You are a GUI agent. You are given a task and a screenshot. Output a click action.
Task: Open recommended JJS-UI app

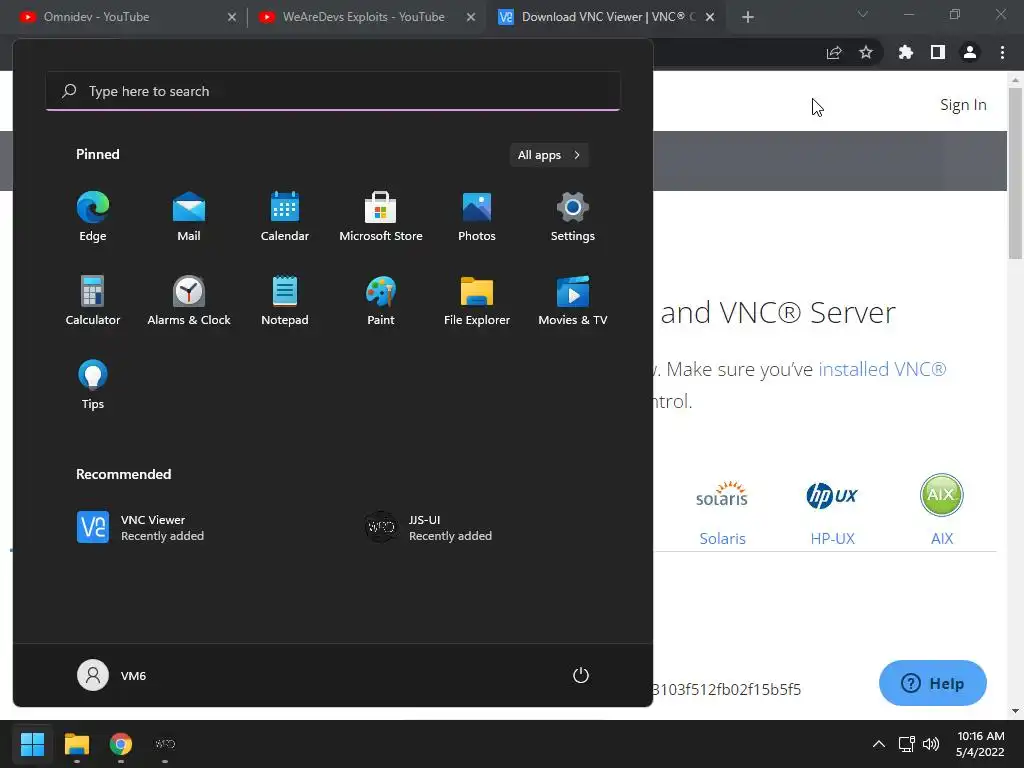click(428, 527)
